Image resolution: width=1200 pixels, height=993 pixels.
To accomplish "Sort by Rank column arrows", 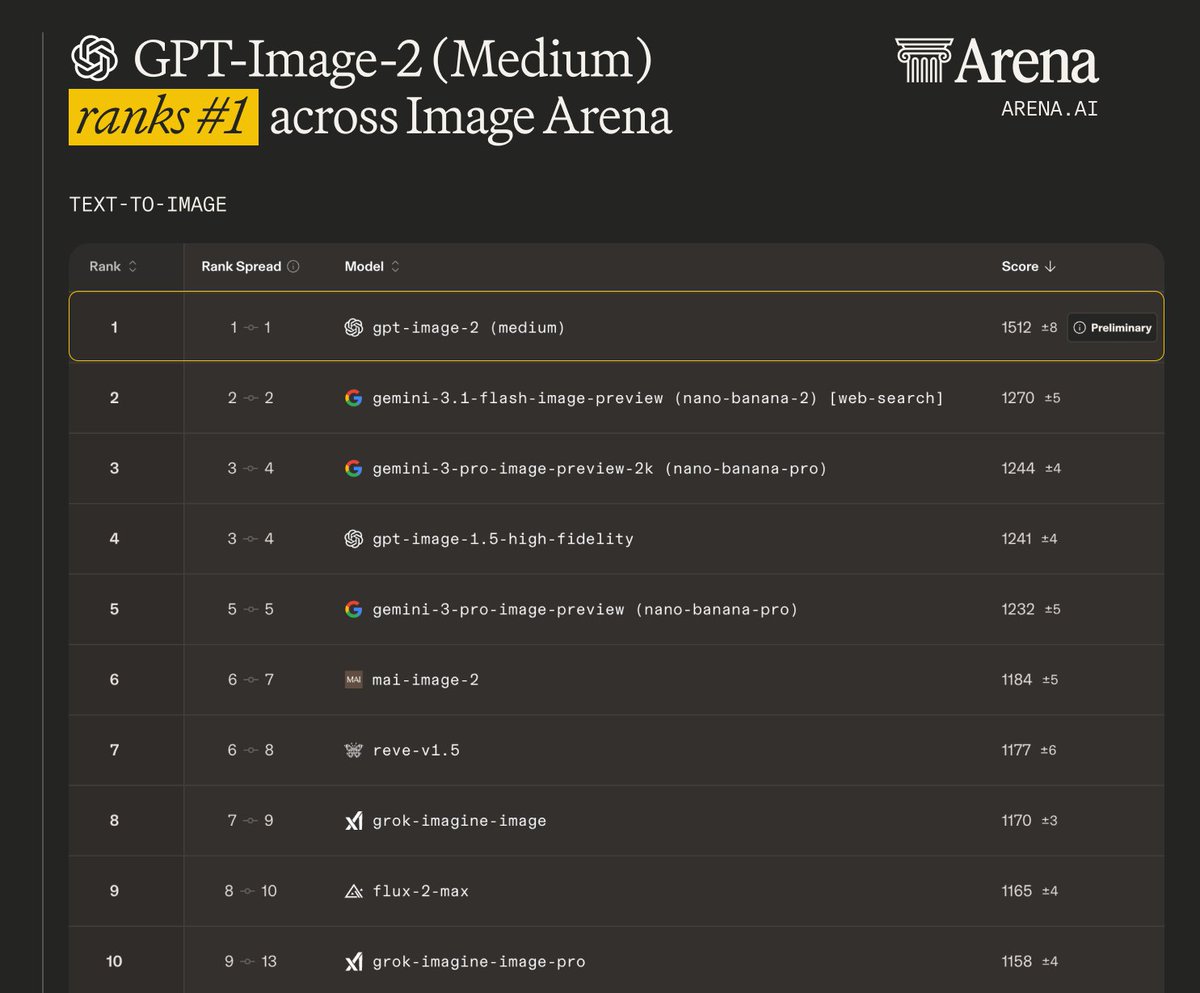I will point(133,267).
